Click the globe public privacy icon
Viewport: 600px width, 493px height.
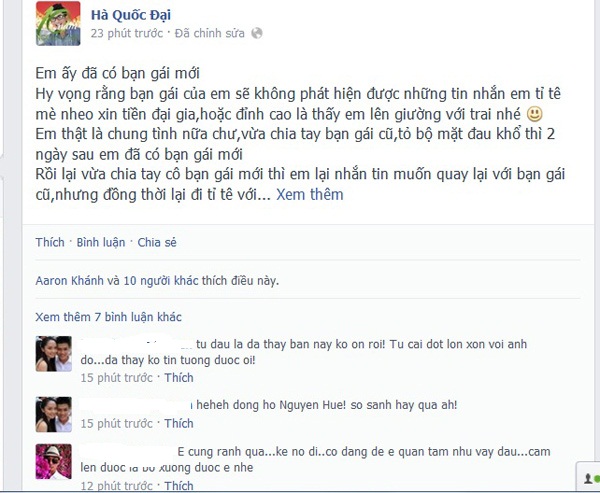click(x=257, y=33)
